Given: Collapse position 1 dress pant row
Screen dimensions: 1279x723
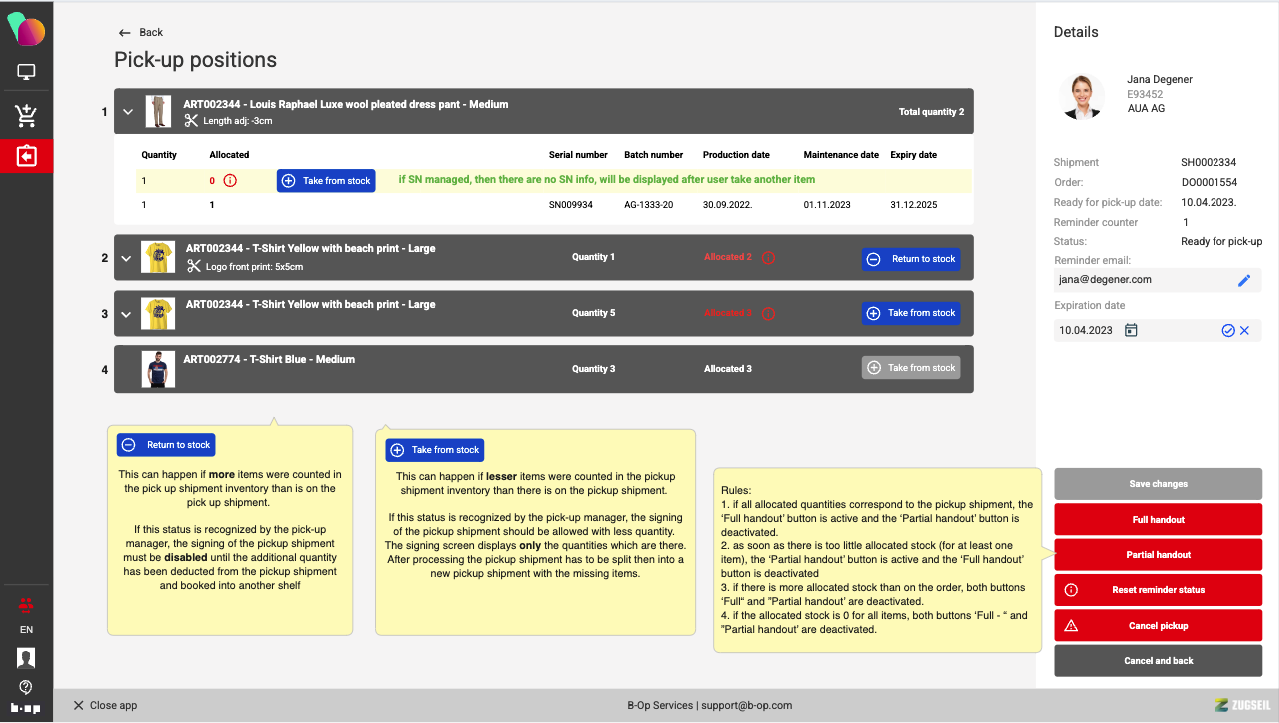Looking at the screenshot, I should coord(128,112).
